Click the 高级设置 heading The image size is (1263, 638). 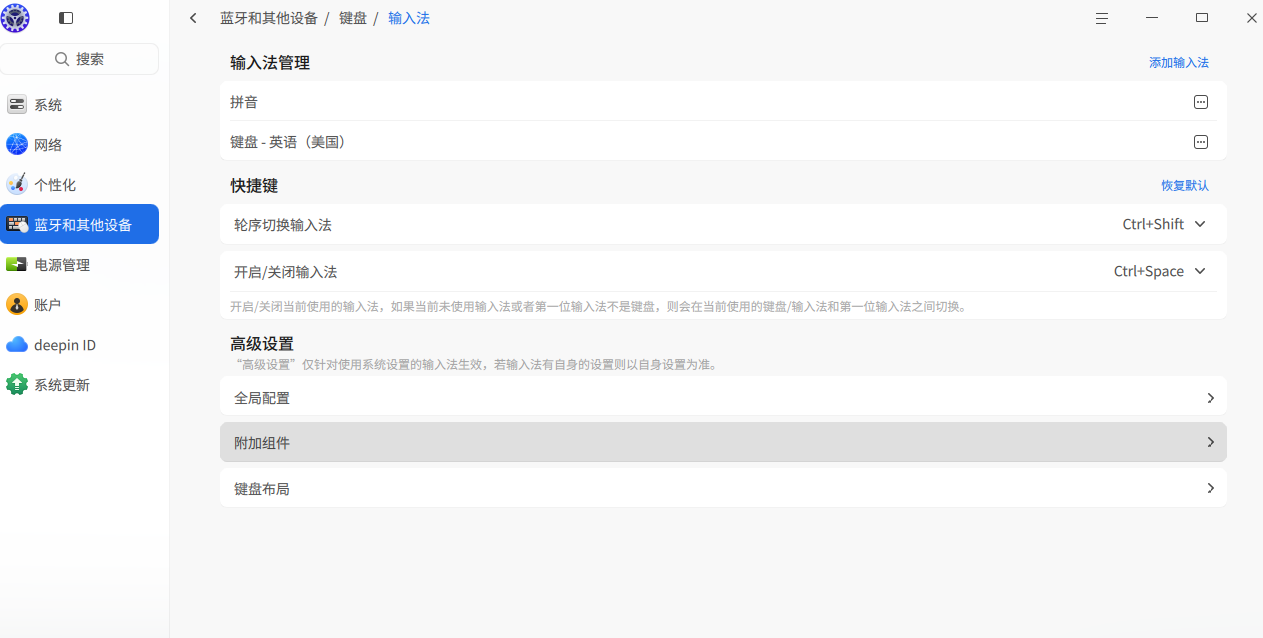coord(262,344)
